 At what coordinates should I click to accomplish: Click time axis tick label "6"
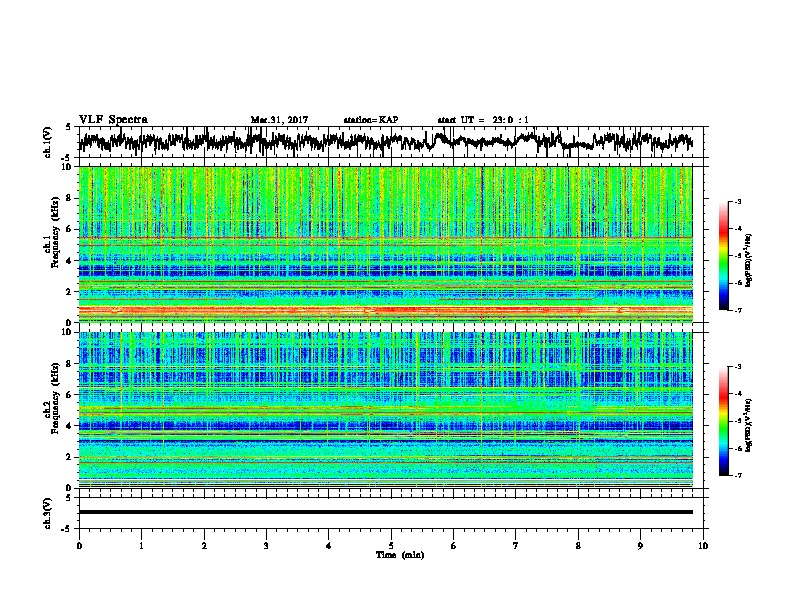454,546
